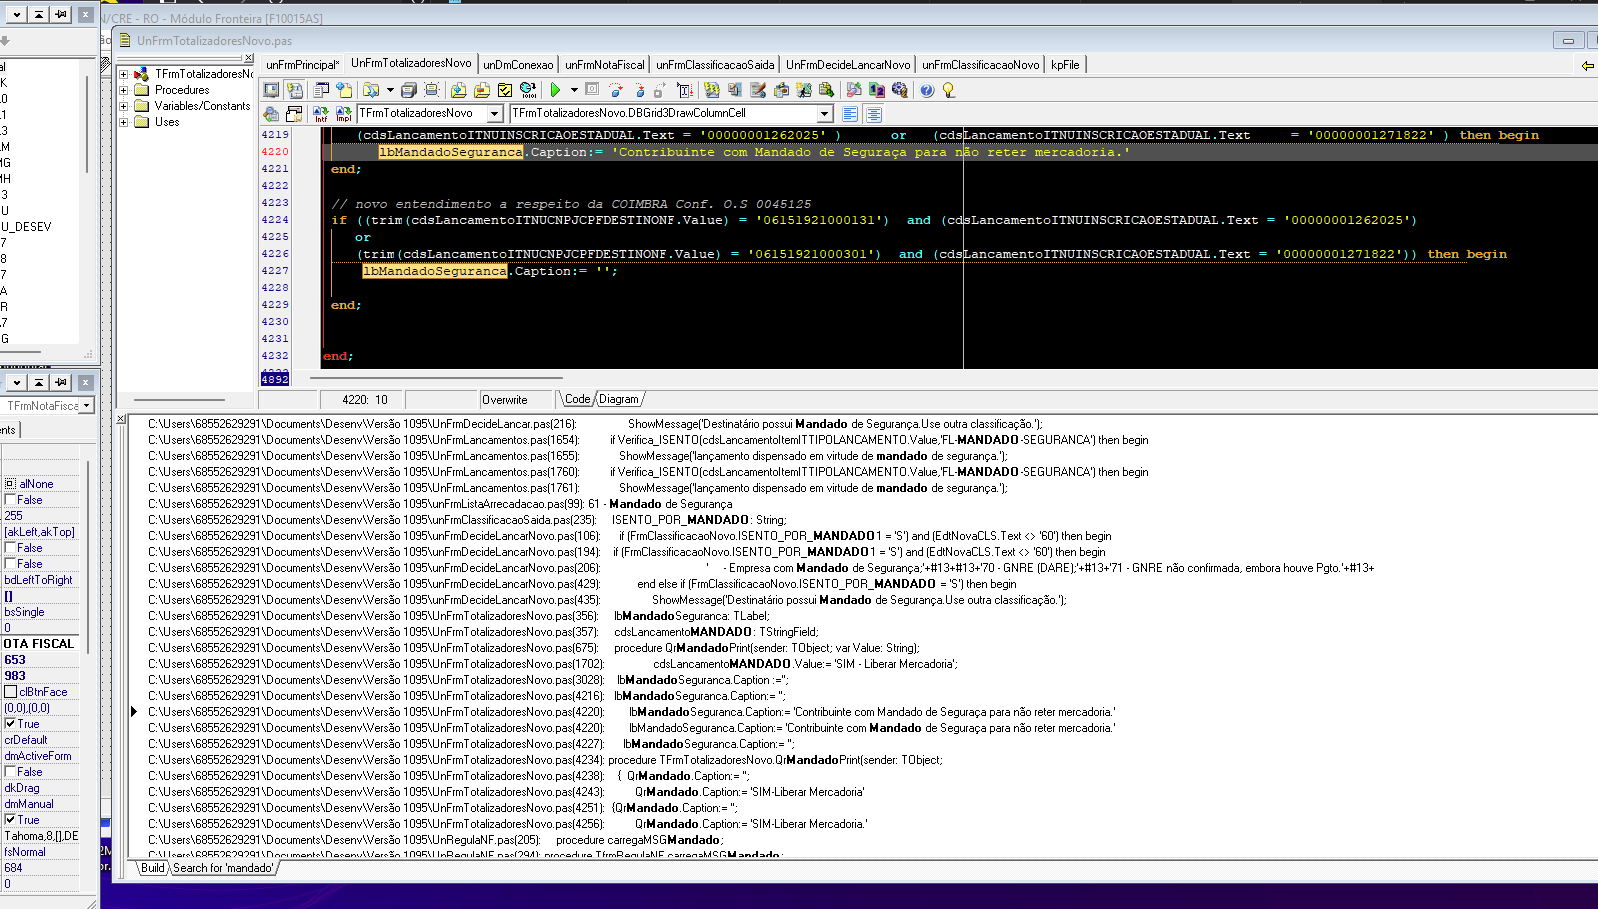Screen dimensions: 1598x909
Task: Open the DBGrid3DrawColumnCell method dropdown
Action: point(825,114)
